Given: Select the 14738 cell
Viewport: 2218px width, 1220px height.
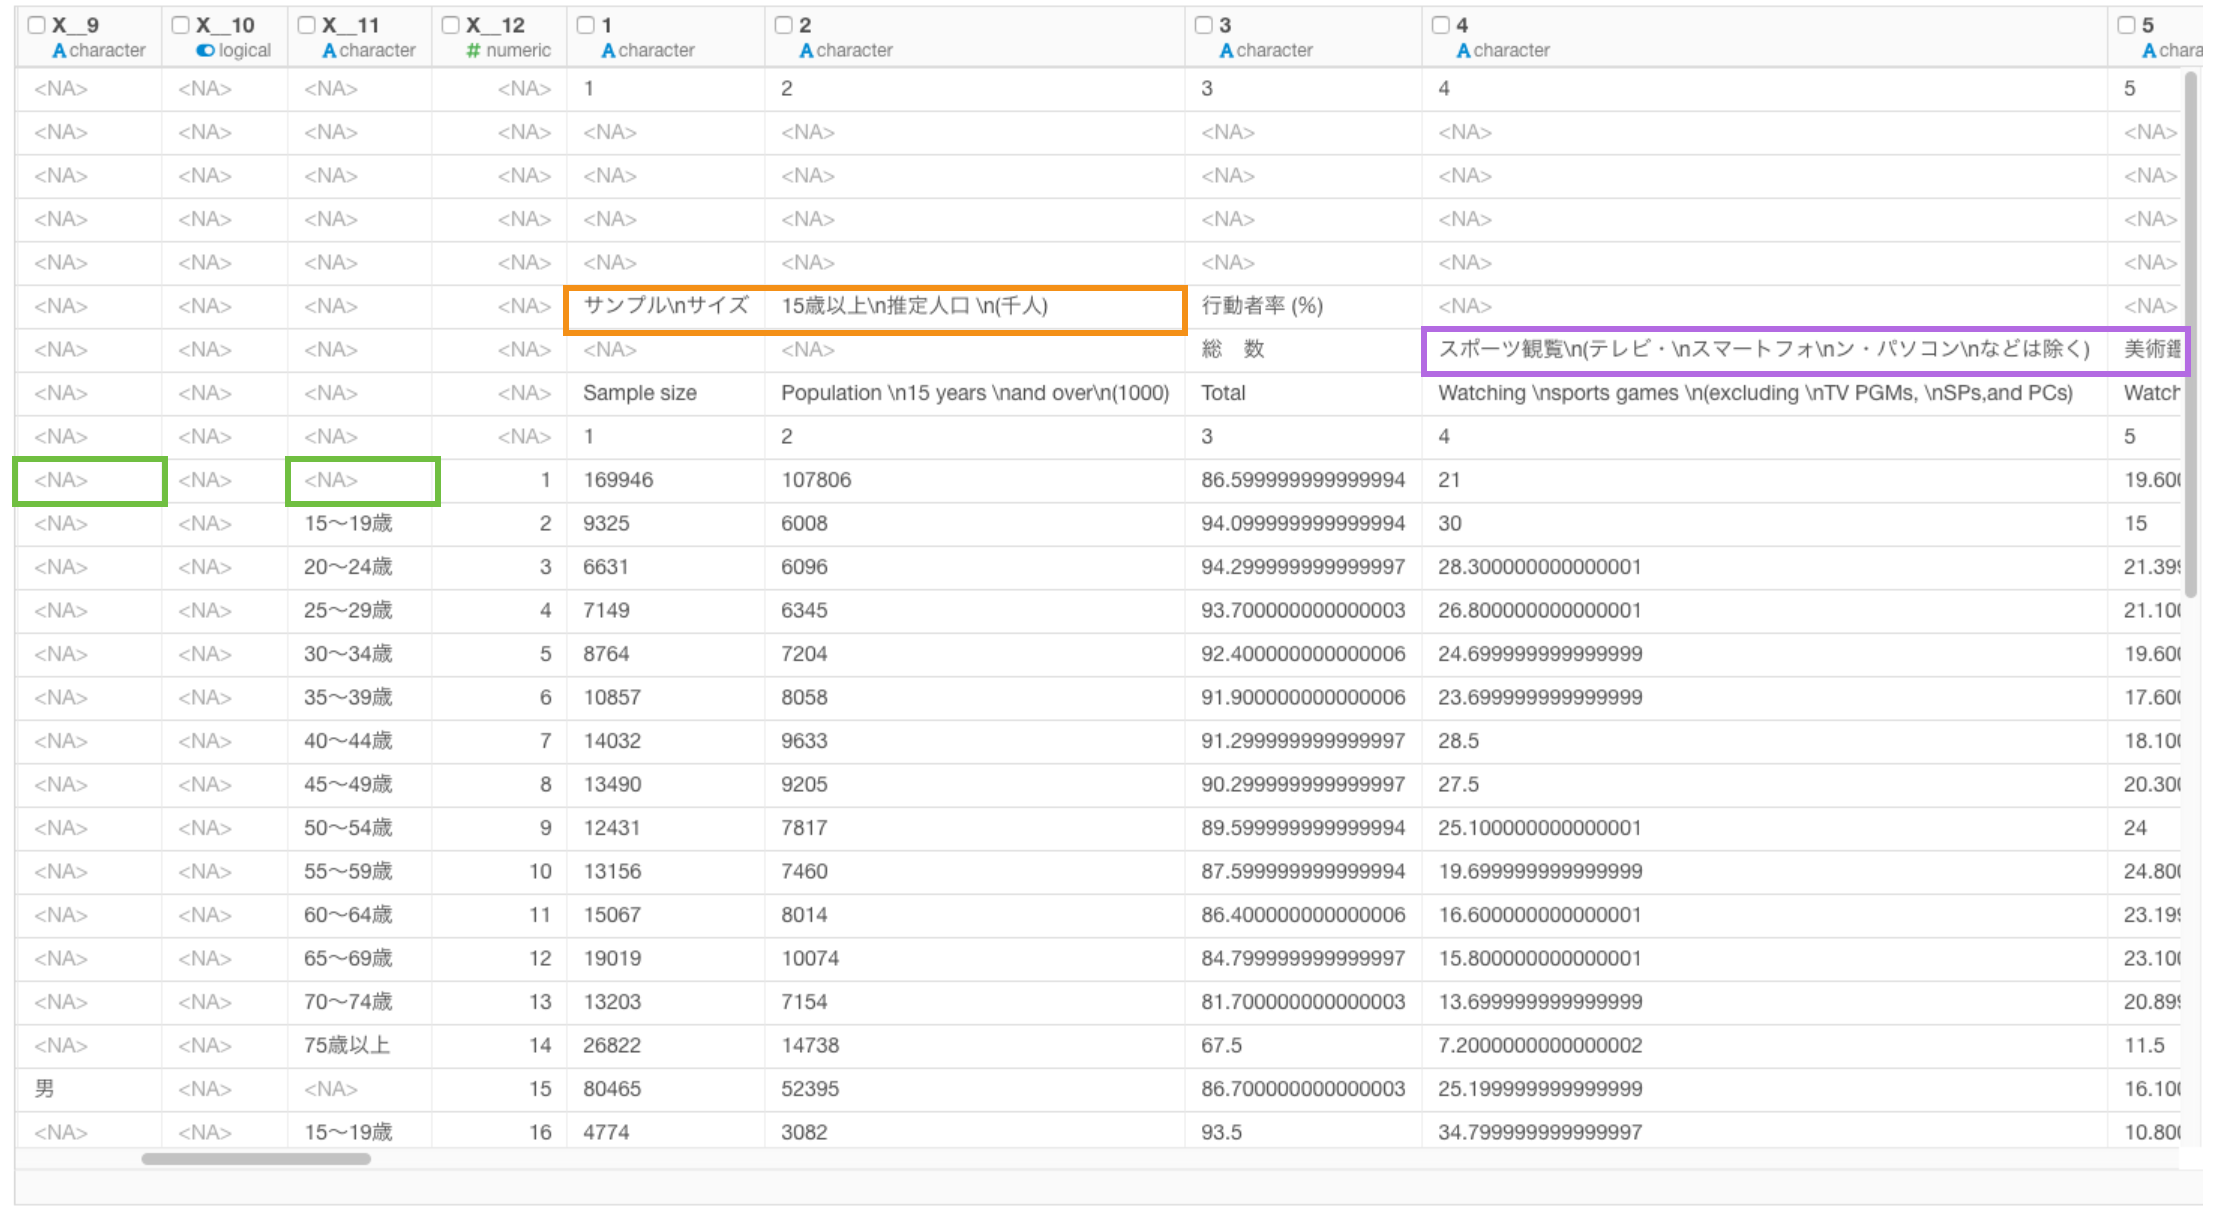Looking at the screenshot, I should click(975, 1045).
